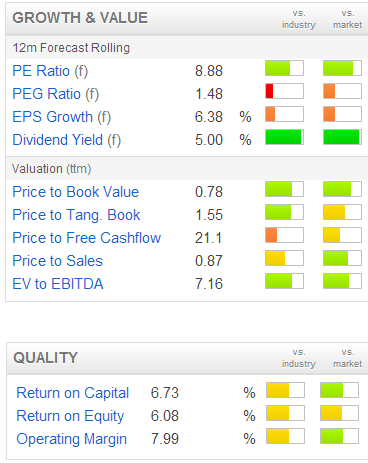Click the GROWTH & VALUE section header
Image resolution: width=368 pixels, height=463 pixels.
pyautogui.click(x=80, y=18)
